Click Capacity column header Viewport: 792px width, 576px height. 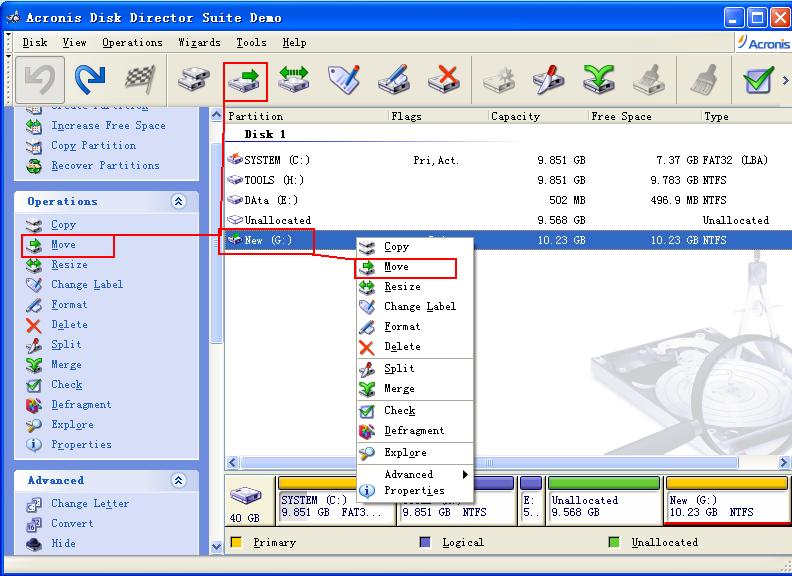[538, 116]
